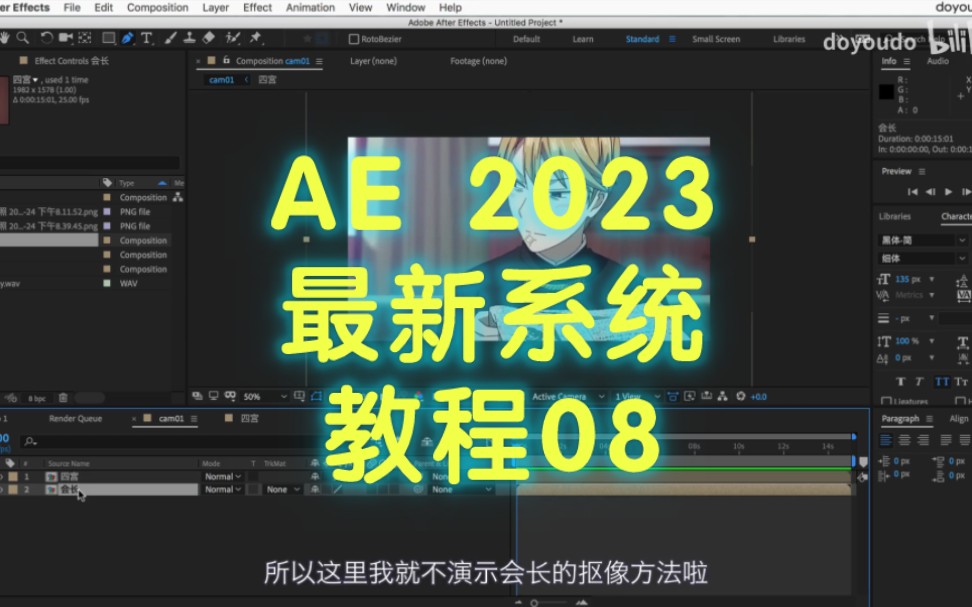Select the Rectangle shape tool

pos(107,39)
